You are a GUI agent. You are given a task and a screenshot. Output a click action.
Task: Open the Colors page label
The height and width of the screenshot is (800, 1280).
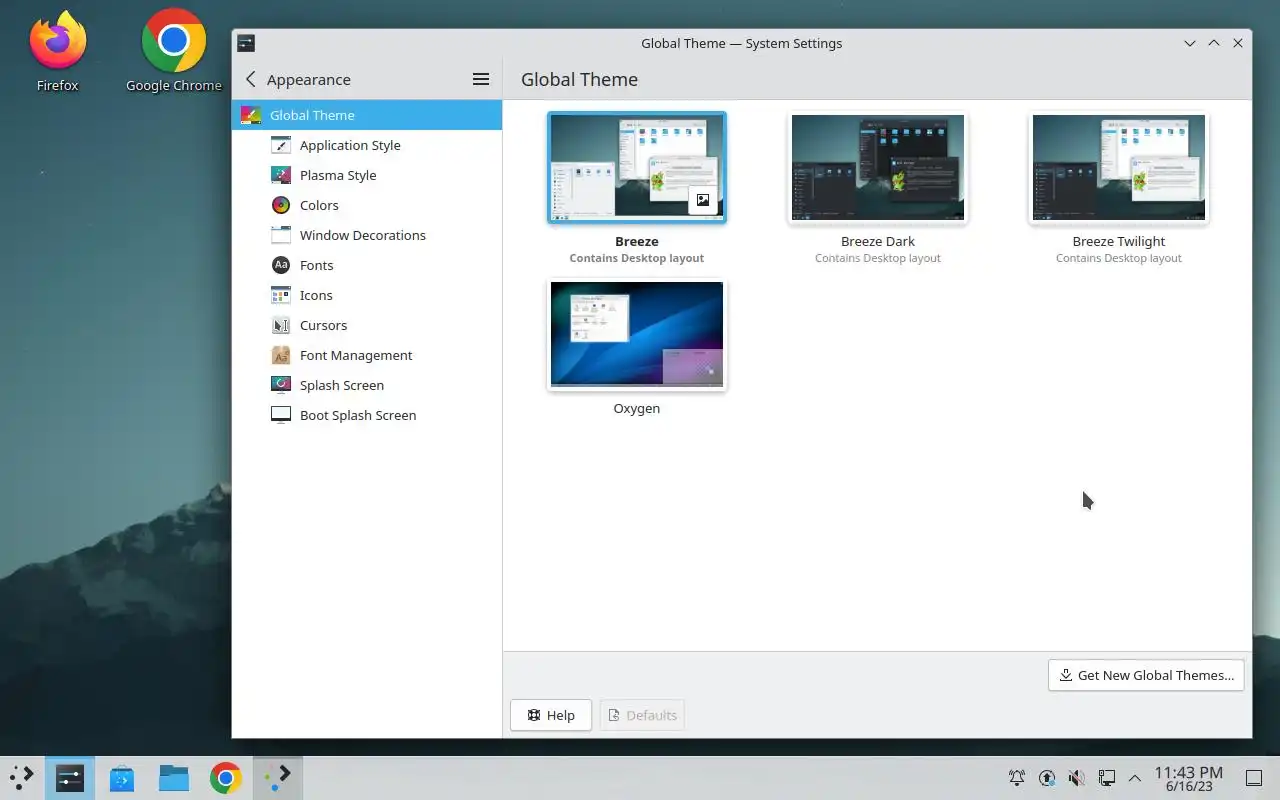319,205
